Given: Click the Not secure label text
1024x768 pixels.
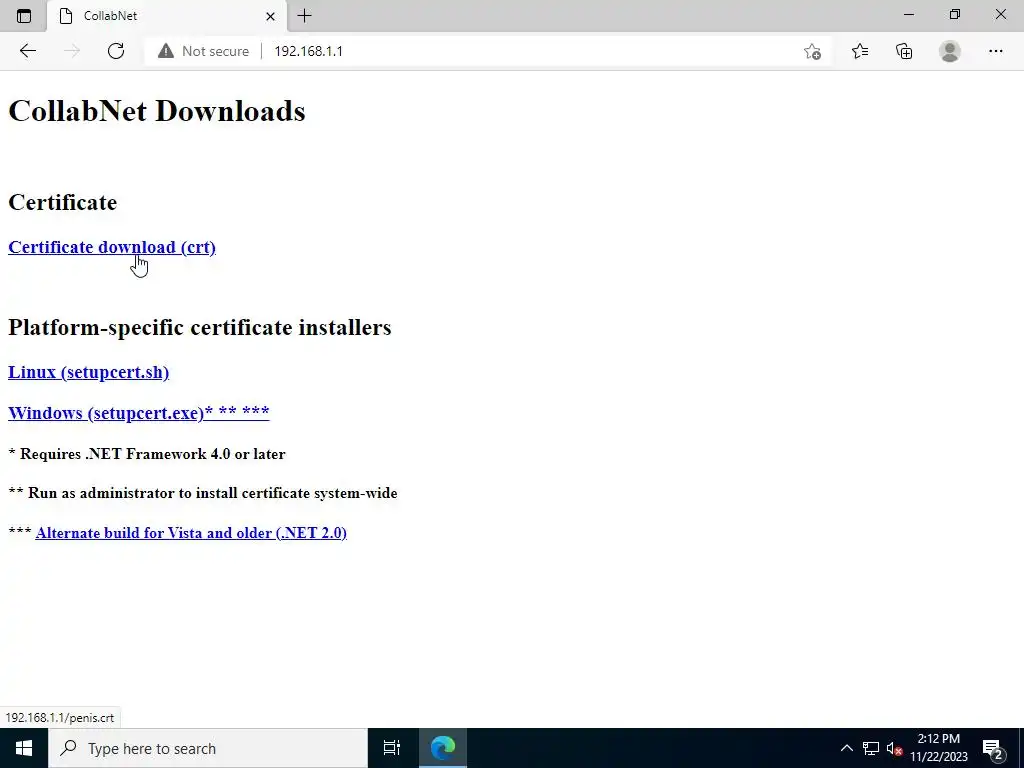Looking at the screenshot, I should pyautogui.click(x=216, y=51).
